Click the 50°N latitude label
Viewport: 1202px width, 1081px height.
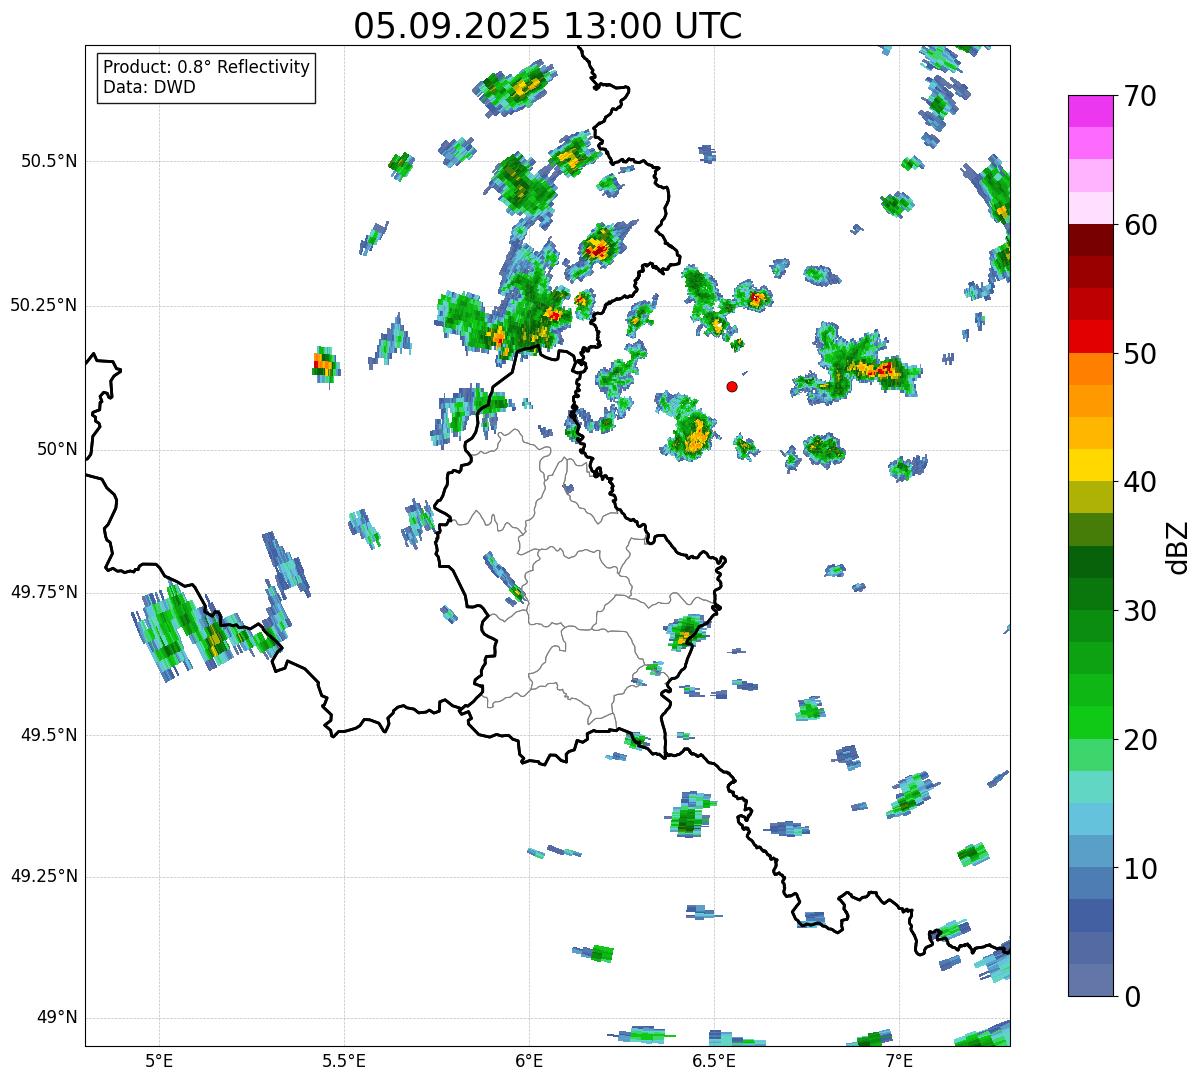point(57,449)
